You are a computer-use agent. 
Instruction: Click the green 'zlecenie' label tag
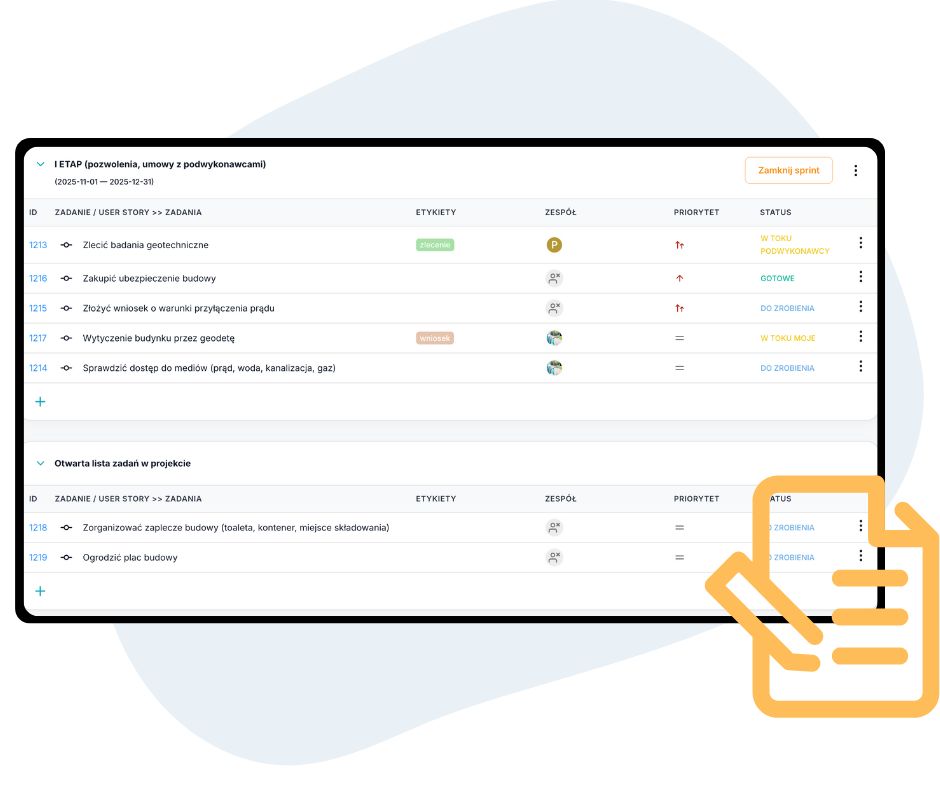tap(435, 245)
